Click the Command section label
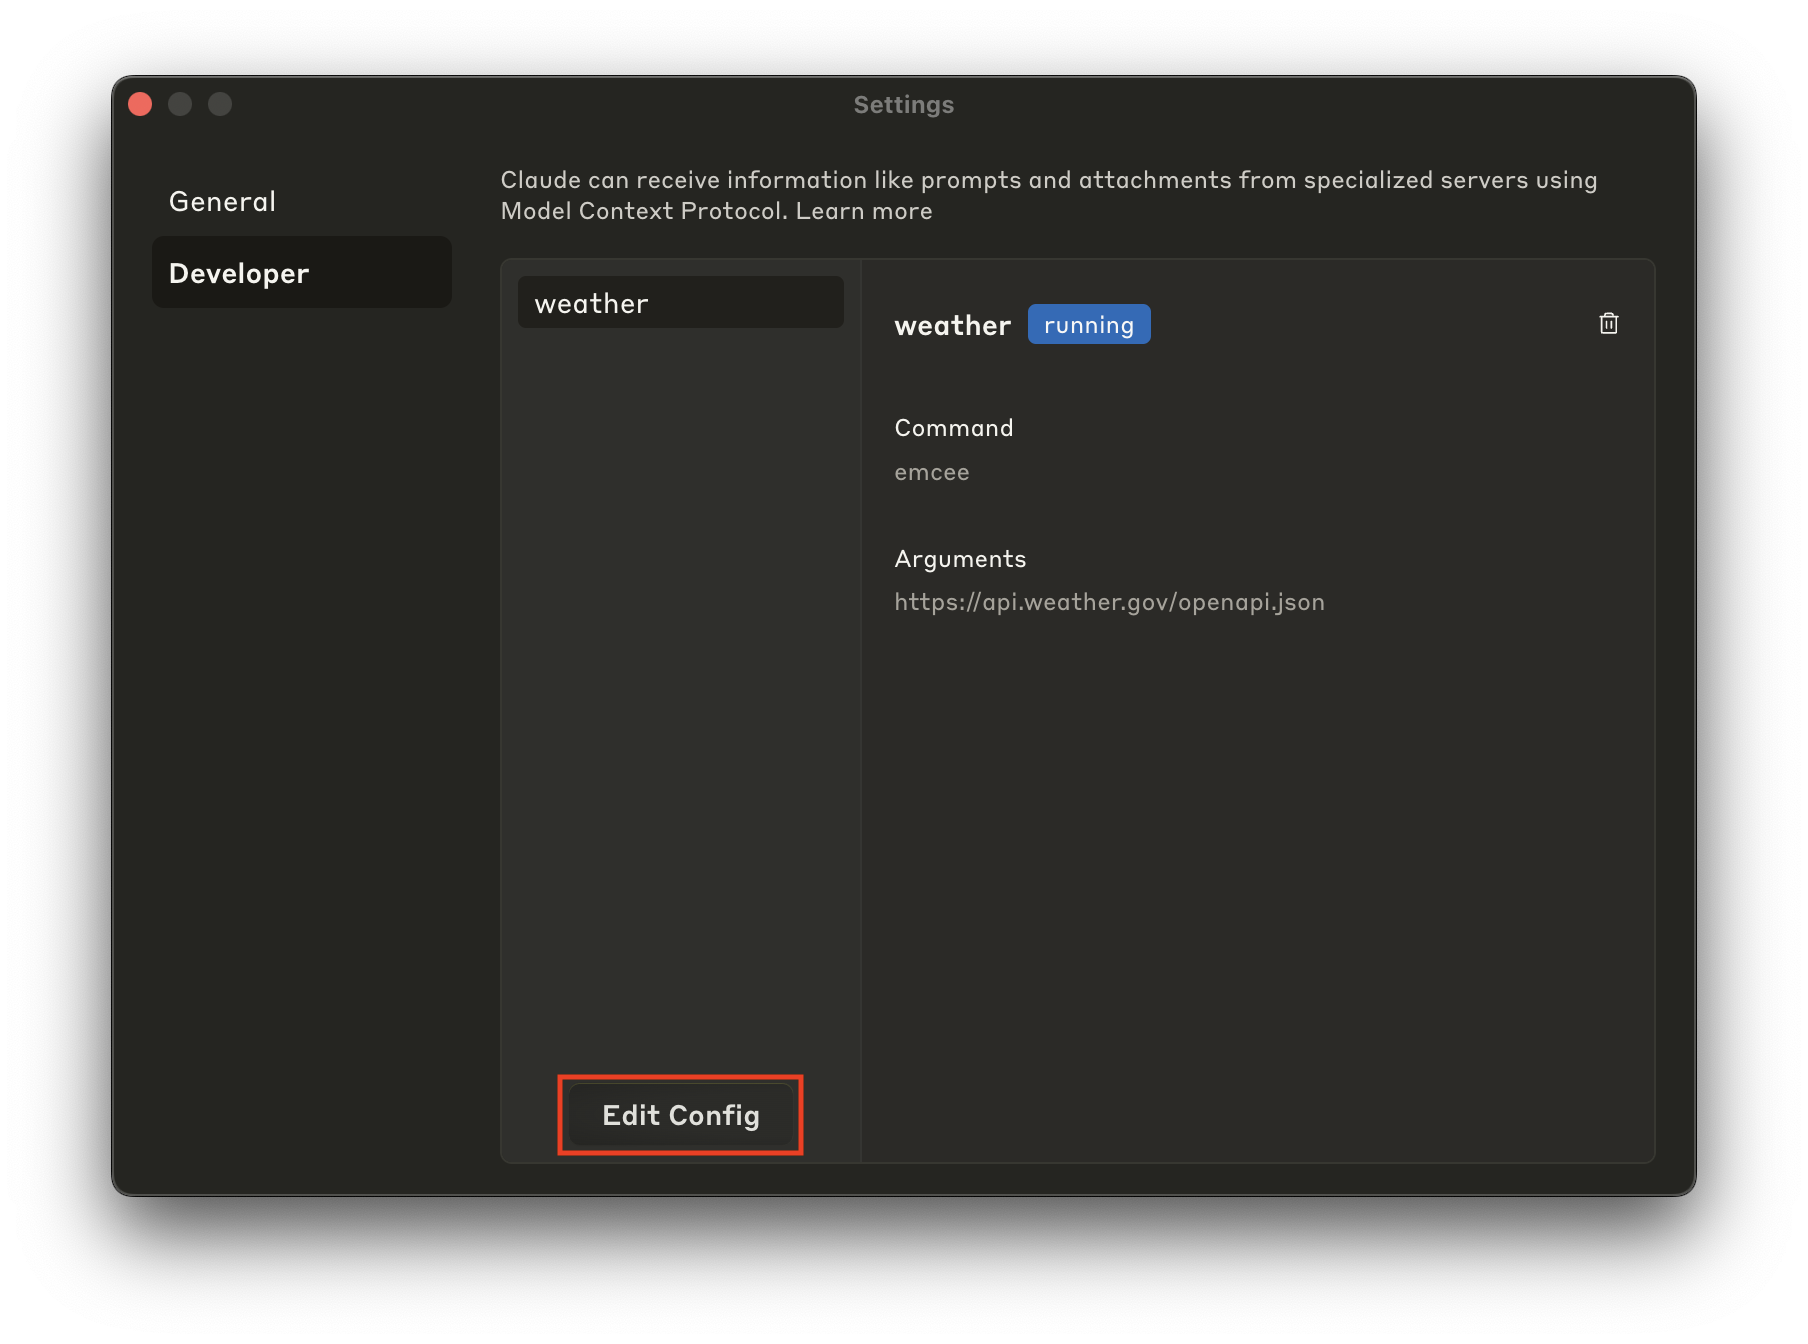 pos(953,427)
